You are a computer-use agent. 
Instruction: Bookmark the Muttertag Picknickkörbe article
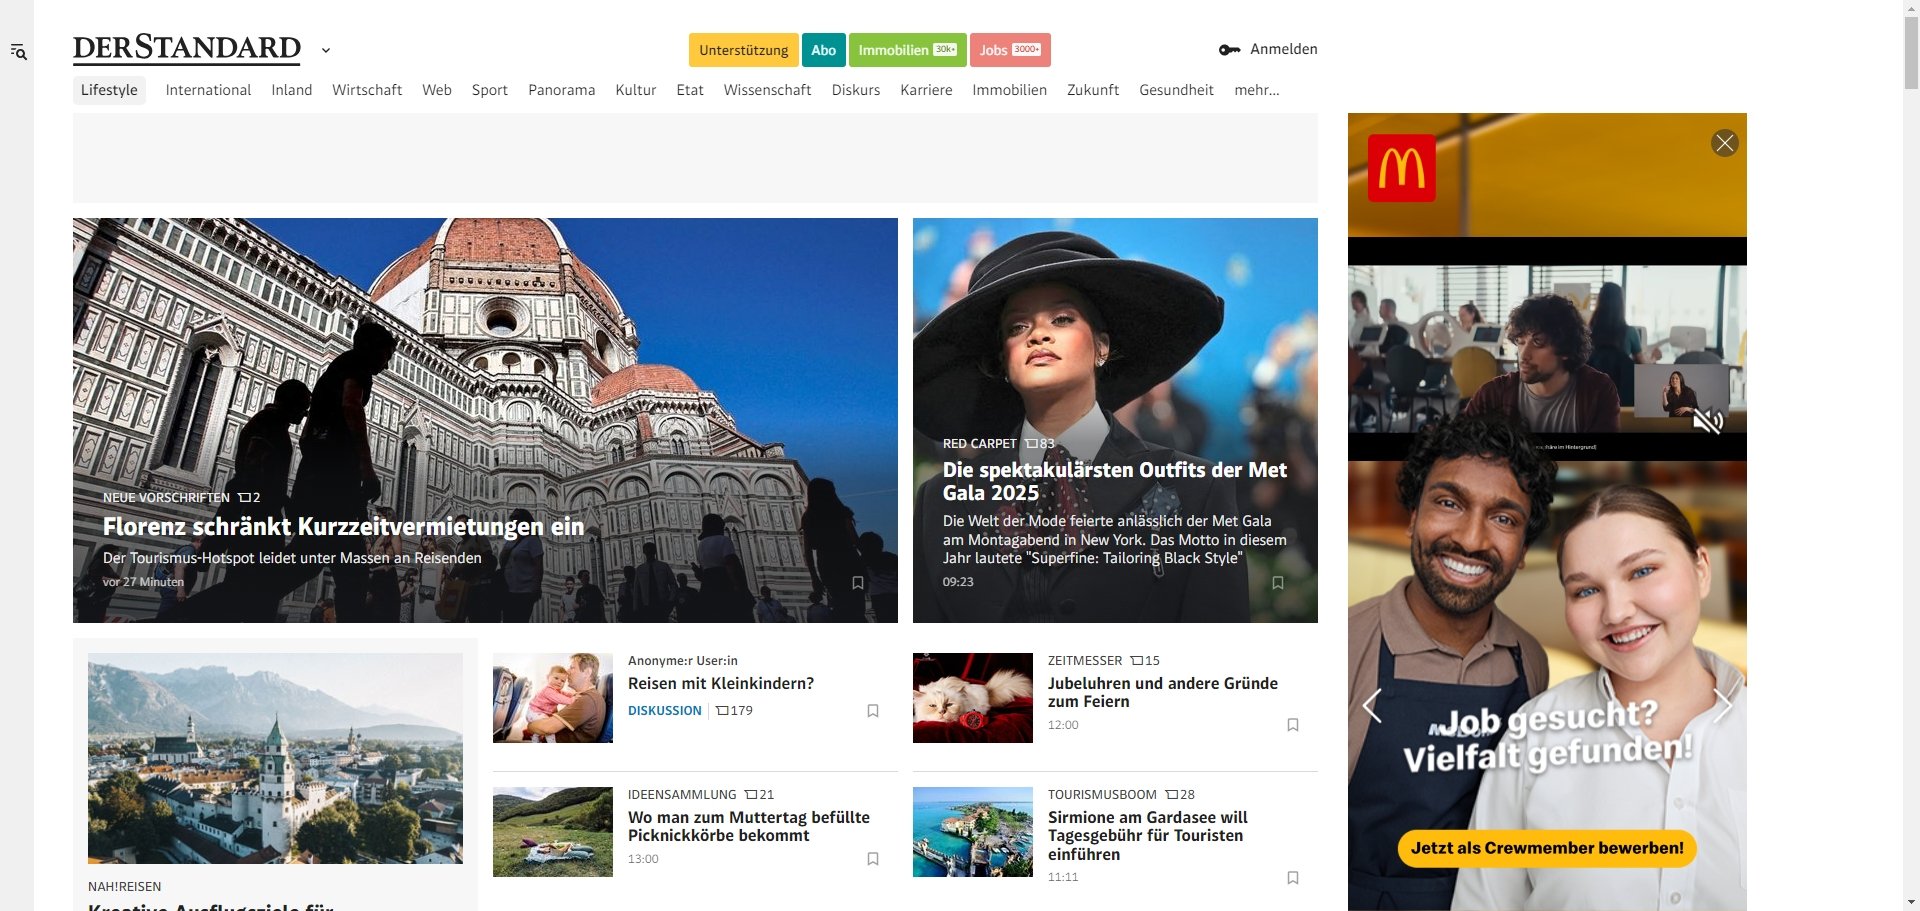pyautogui.click(x=872, y=859)
